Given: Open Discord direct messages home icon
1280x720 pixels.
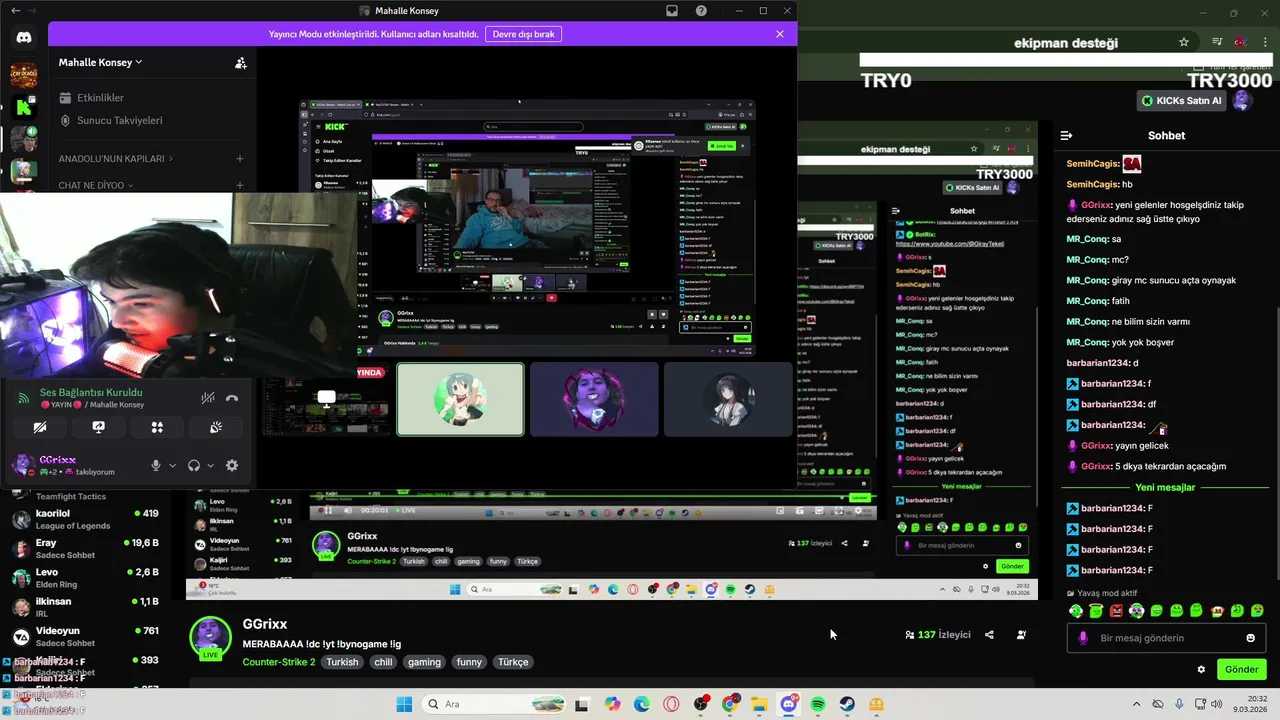Looking at the screenshot, I should pos(24,38).
